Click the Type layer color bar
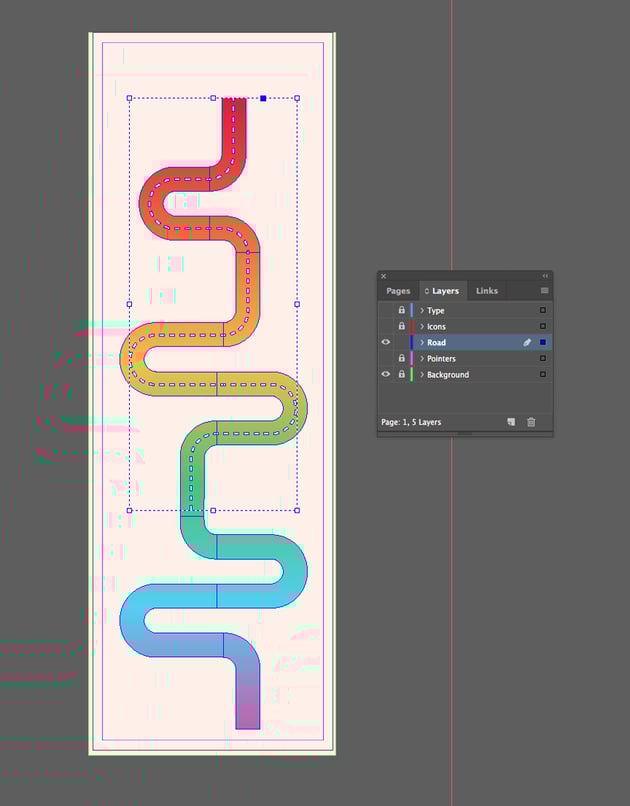The width and height of the screenshot is (630, 806). click(x=412, y=310)
